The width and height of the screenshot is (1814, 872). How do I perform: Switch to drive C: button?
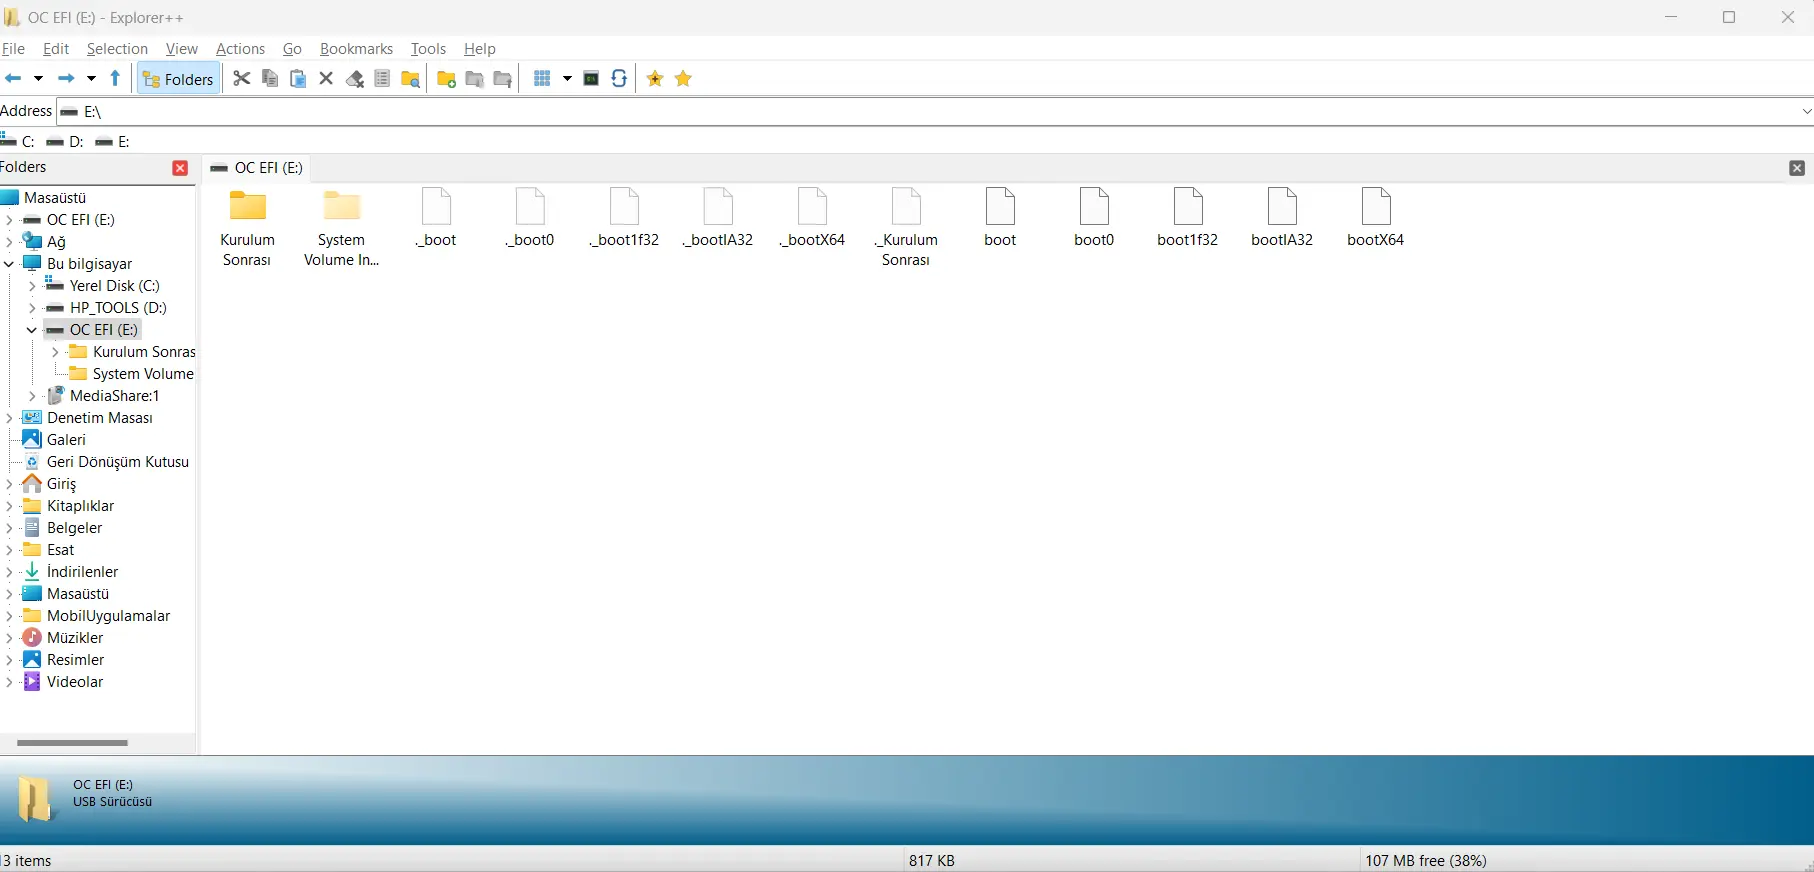(x=18, y=142)
